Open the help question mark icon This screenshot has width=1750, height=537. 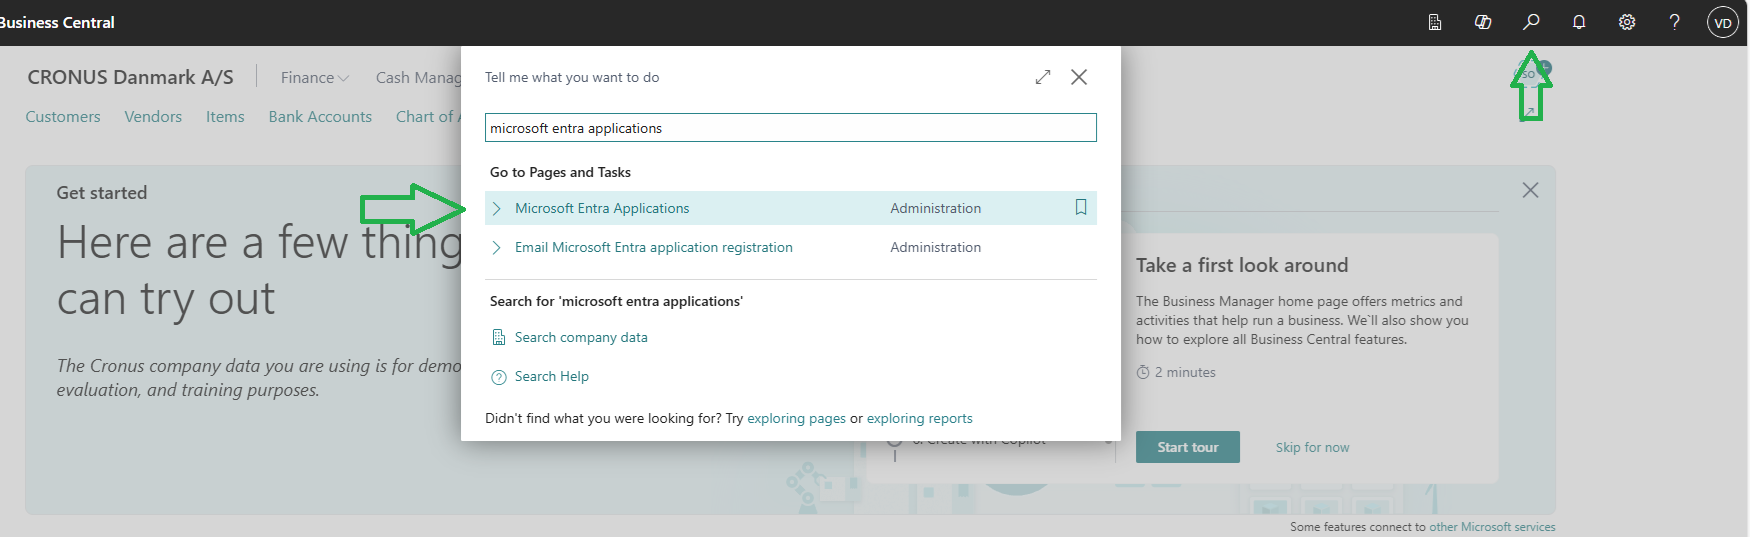(x=1675, y=22)
